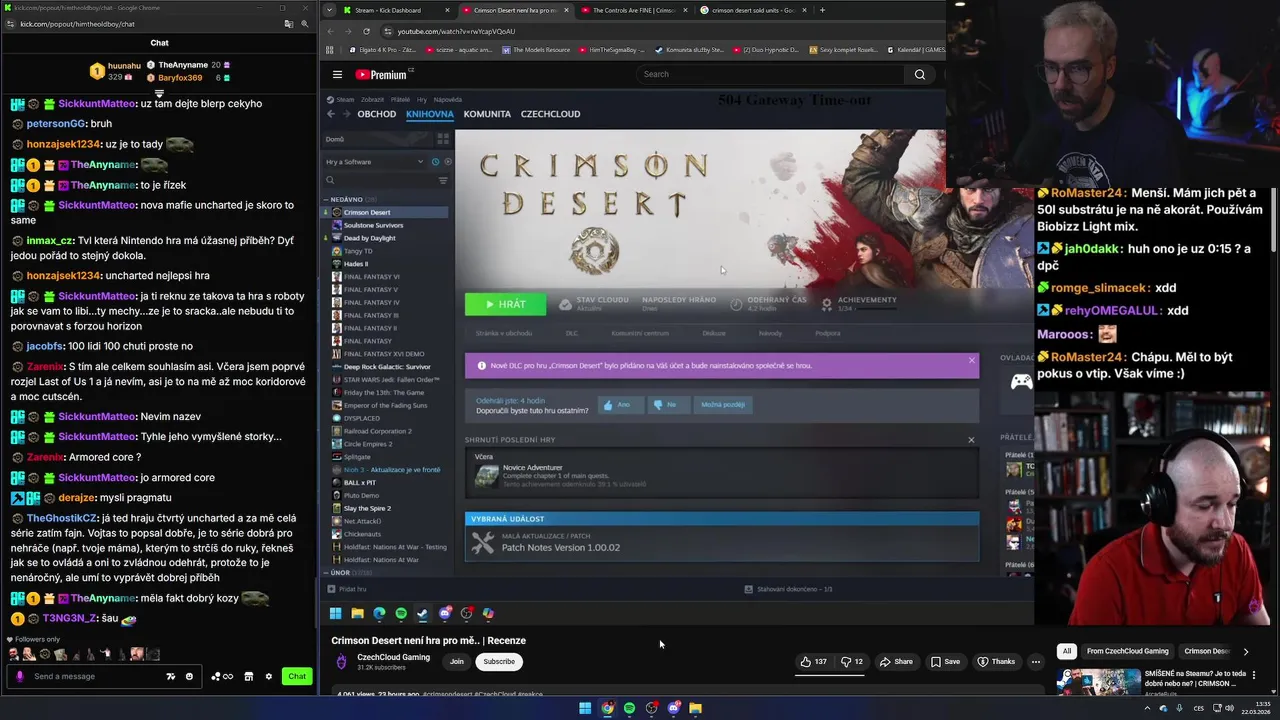Open more actions ellipsis under the video

point(1036,661)
